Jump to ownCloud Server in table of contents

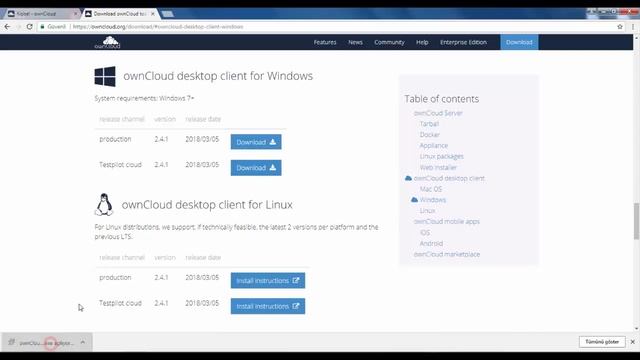pos(438,113)
